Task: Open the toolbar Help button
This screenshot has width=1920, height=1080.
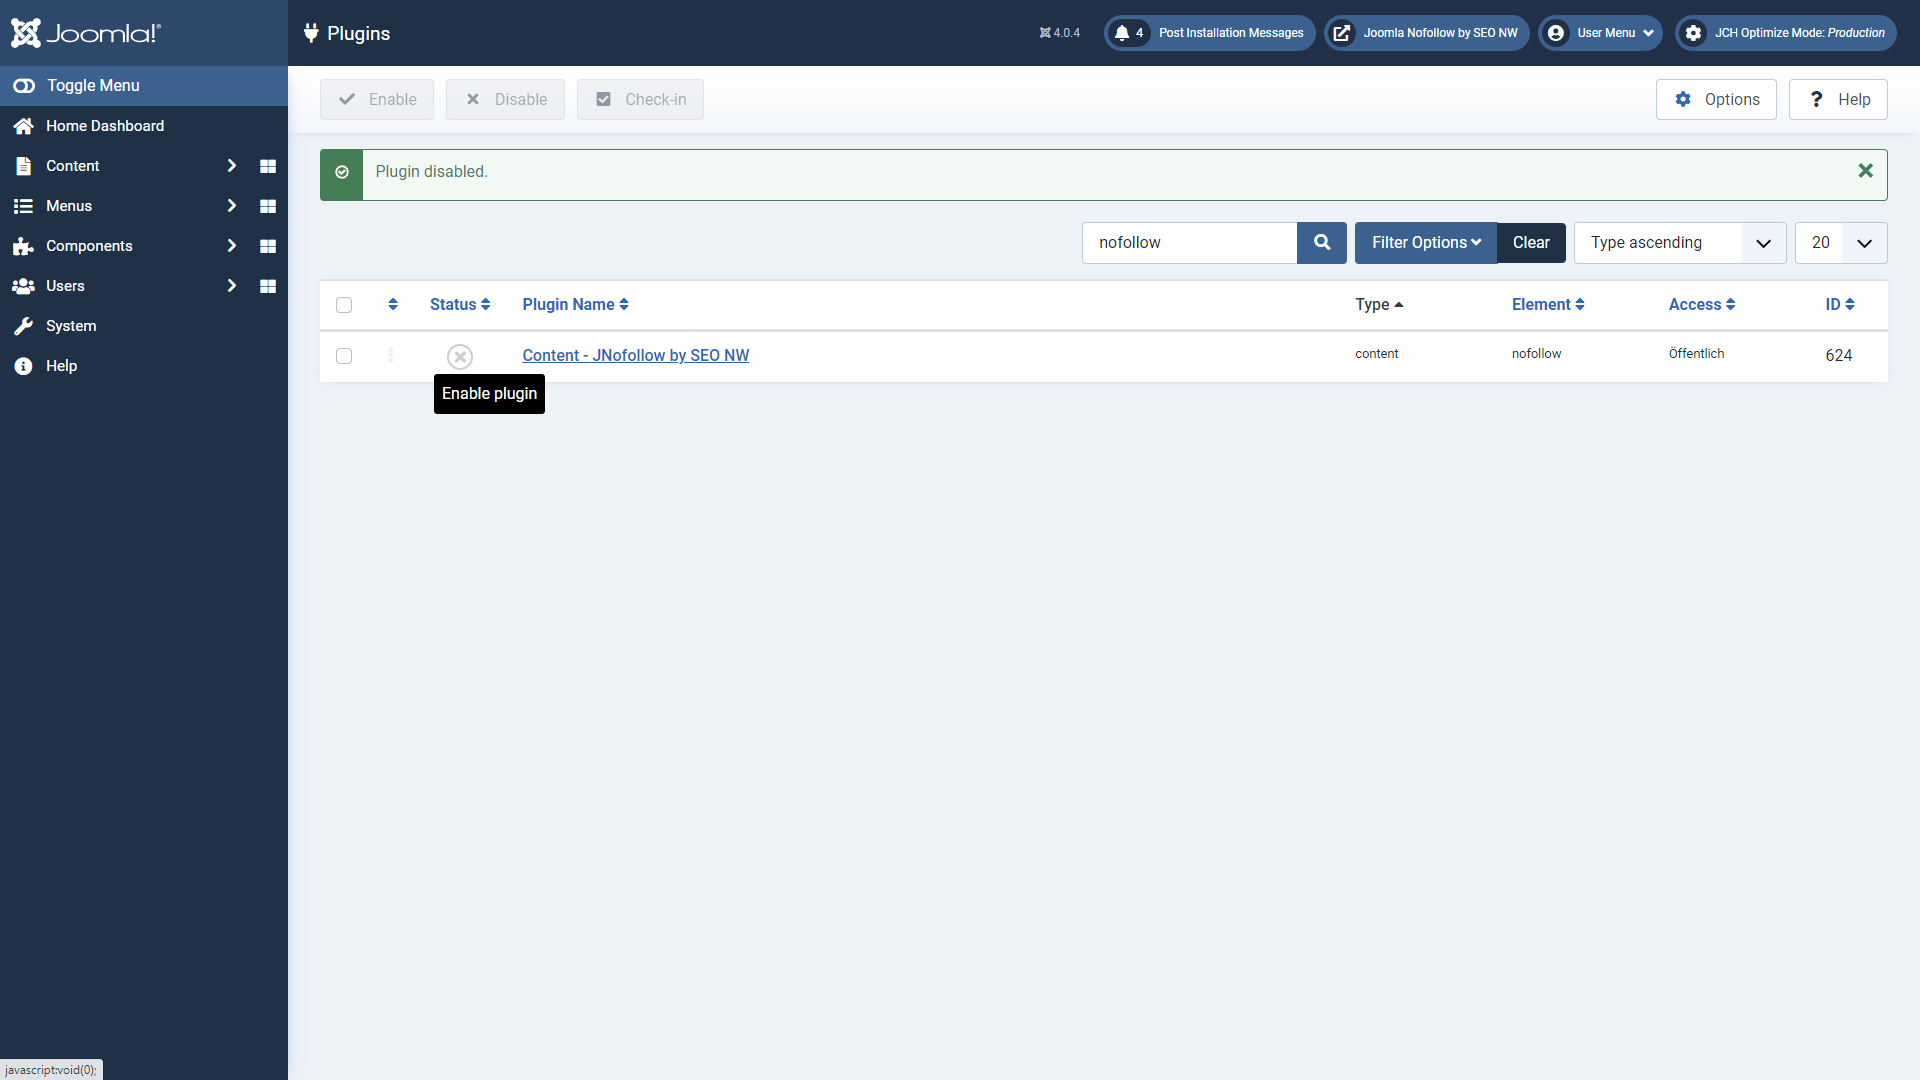Action: pyautogui.click(x=1838, y=100)
